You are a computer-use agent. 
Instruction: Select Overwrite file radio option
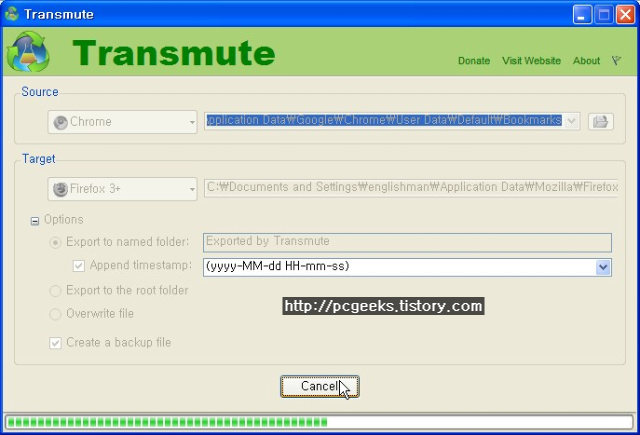(55, 314)
